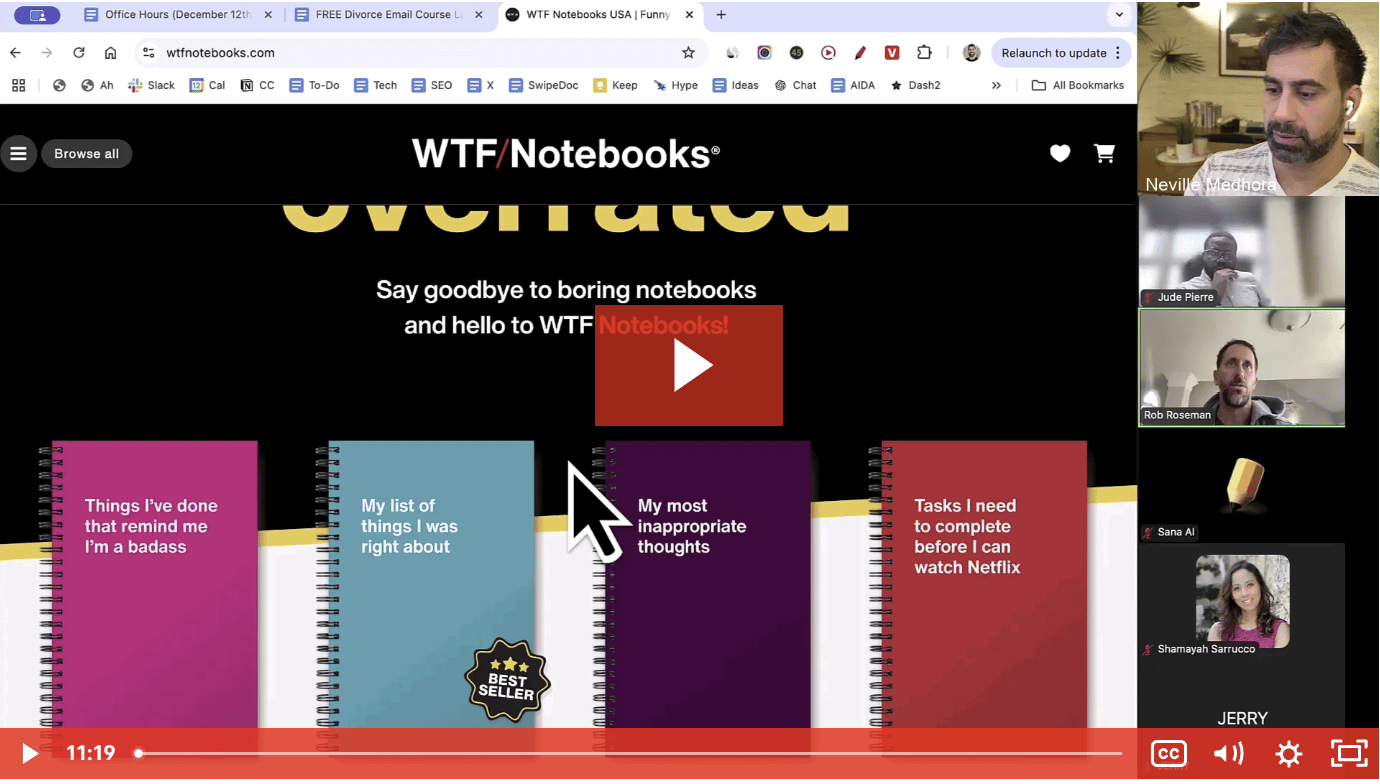The image size is (1380, 784).
Task: Click the play button in video controls bar
Action: pos(30,753)
